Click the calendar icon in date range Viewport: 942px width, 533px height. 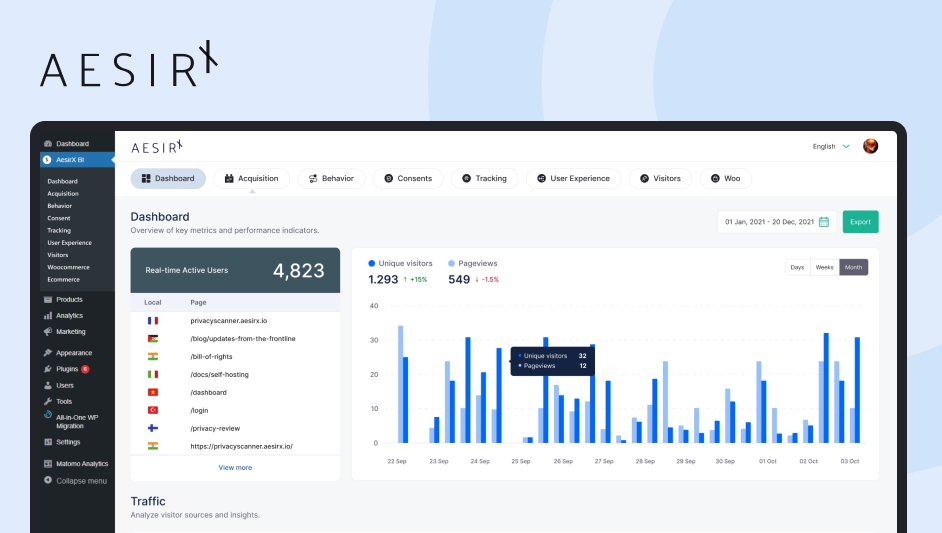click(x=824, y=222)
